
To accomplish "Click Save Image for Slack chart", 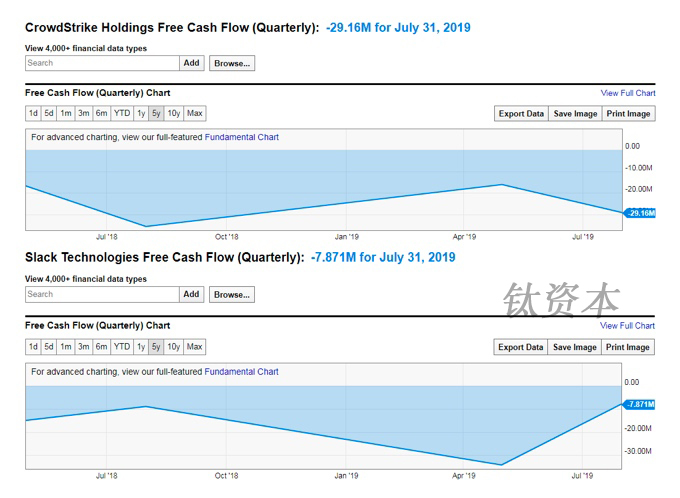I will point(575,347).
